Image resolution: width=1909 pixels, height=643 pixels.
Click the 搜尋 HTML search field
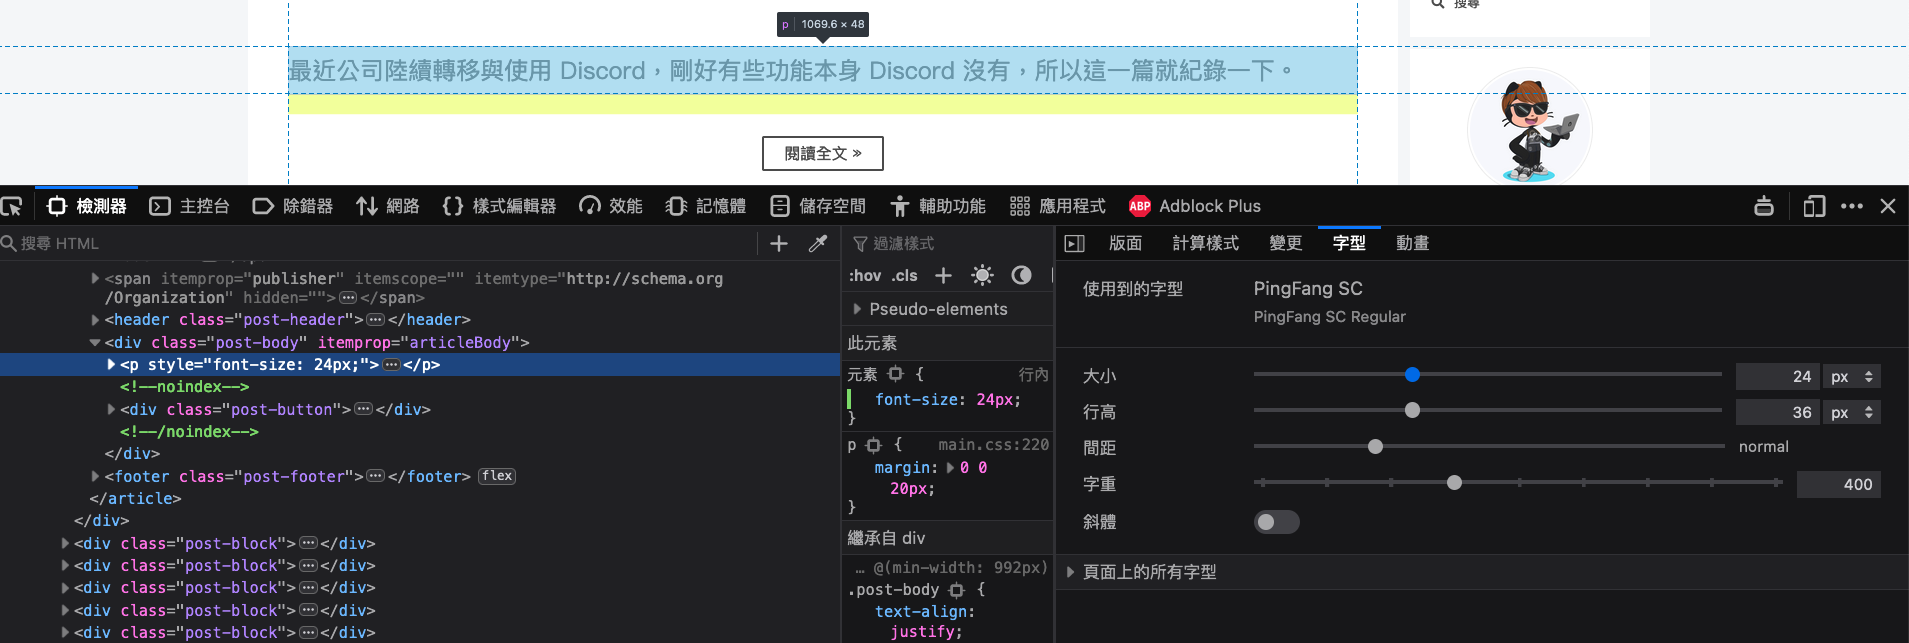pyautogui.click(x=380, y=243)
